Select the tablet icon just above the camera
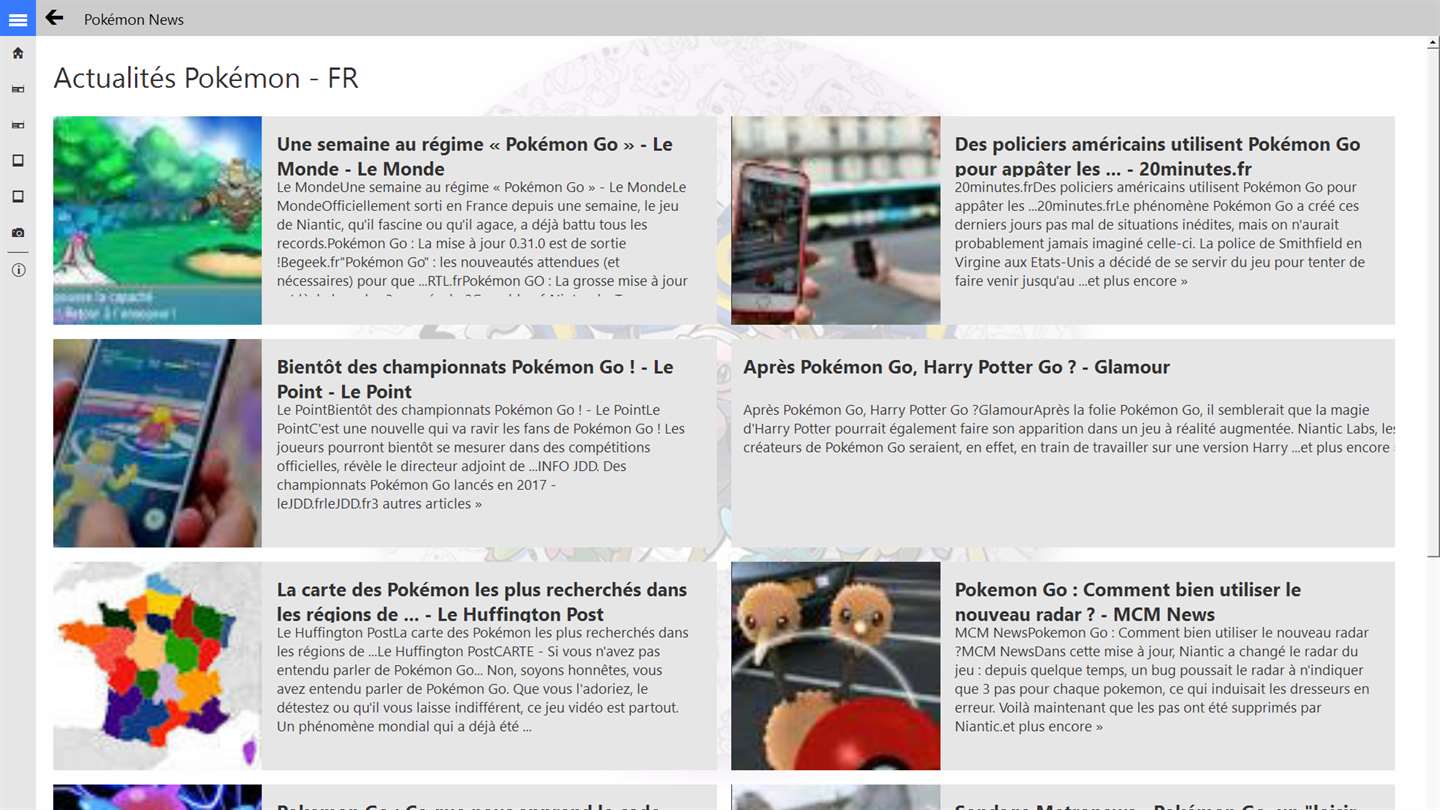 coord(18,197)
